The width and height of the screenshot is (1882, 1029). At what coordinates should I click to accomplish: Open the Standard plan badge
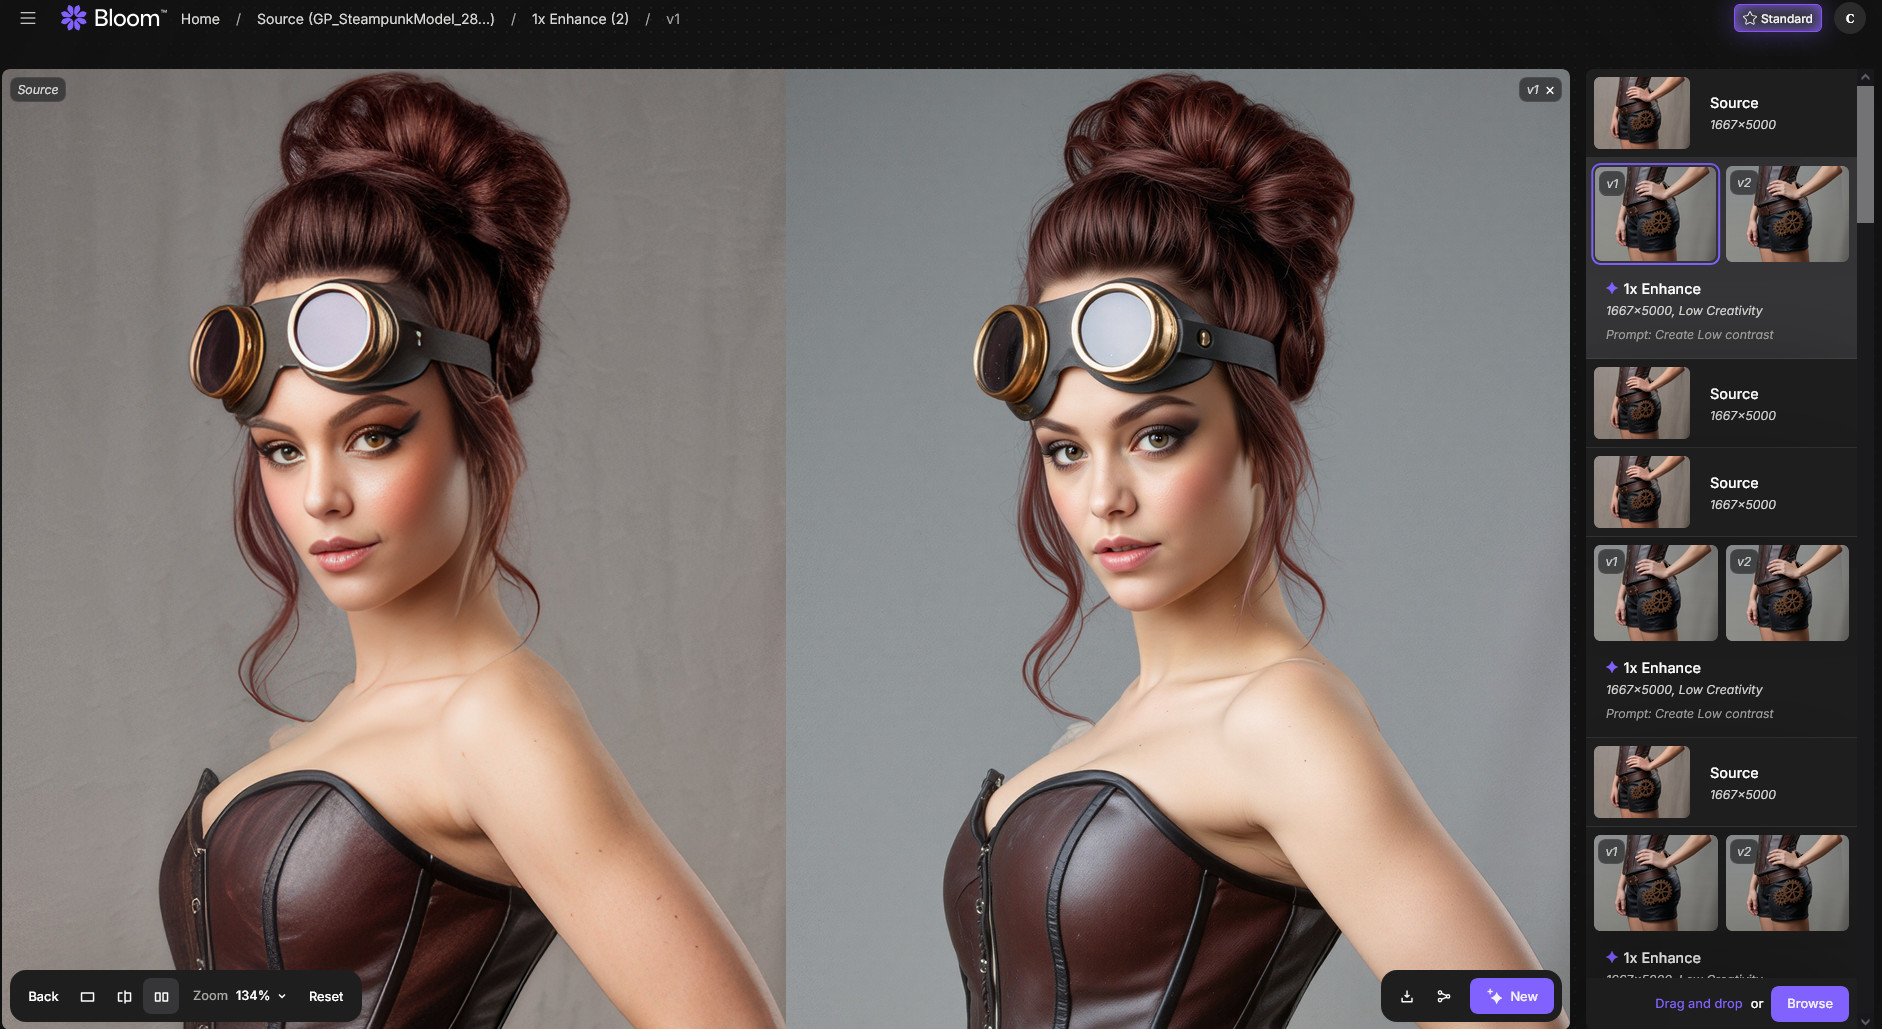pyautogui.click(x=1777, y=19)
